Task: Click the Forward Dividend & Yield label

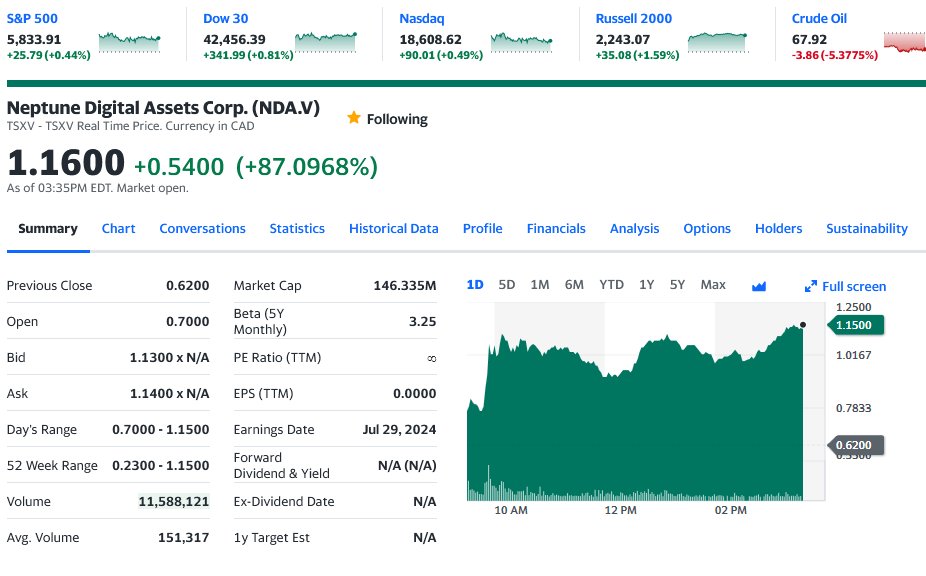Action: [281, 466]
